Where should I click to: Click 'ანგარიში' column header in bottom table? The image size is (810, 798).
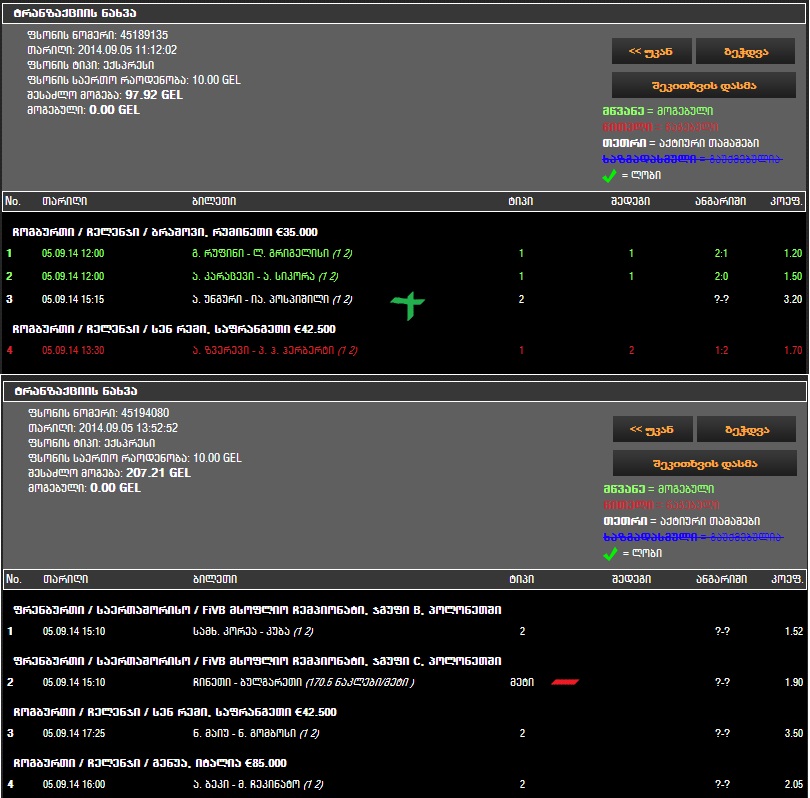721,579
